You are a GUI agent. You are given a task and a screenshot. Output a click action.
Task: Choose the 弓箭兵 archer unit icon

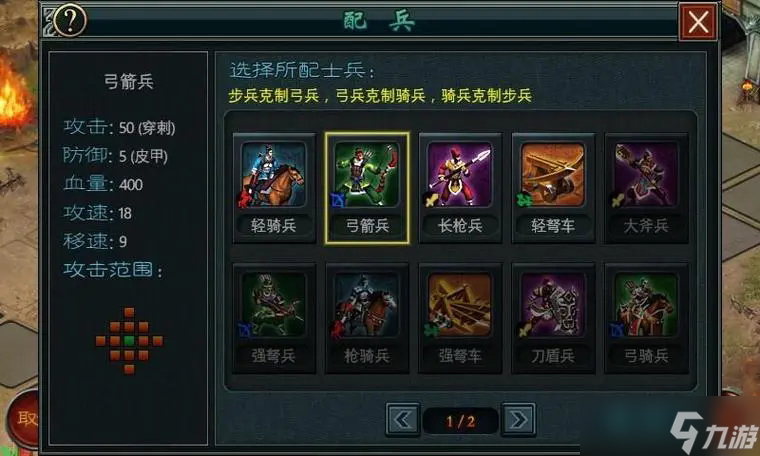click(367, 175)
